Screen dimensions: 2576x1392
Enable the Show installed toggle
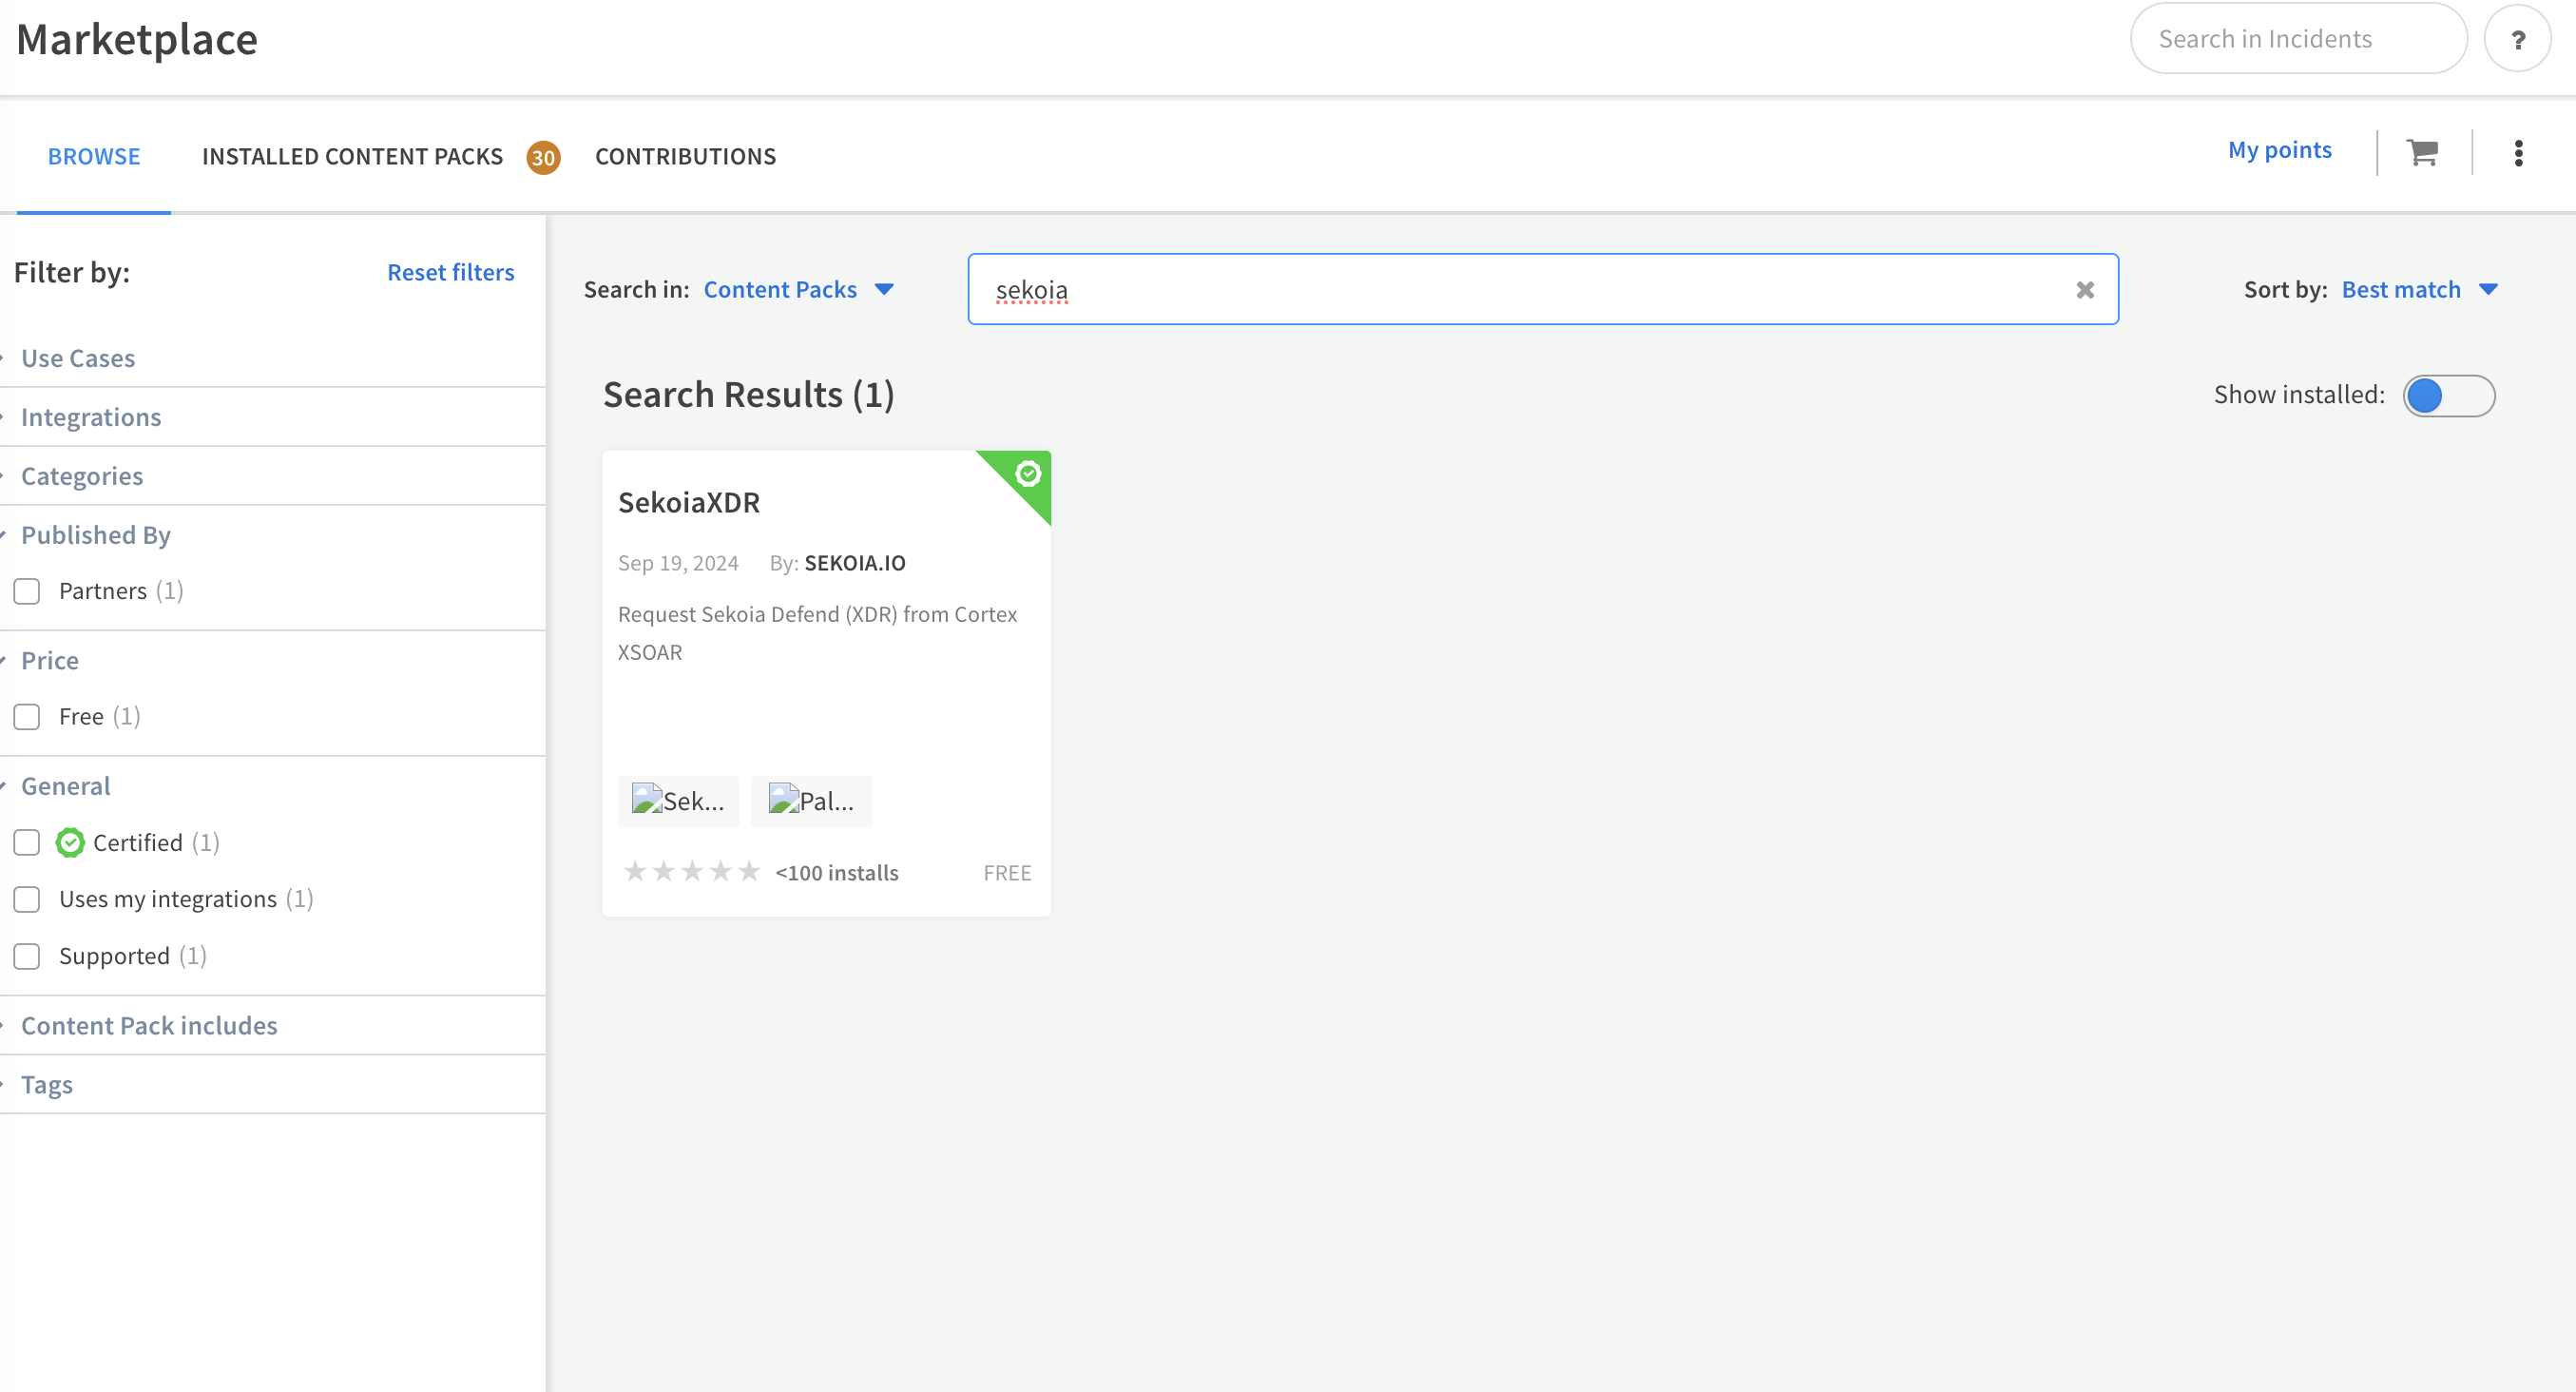pos(2448,396)
